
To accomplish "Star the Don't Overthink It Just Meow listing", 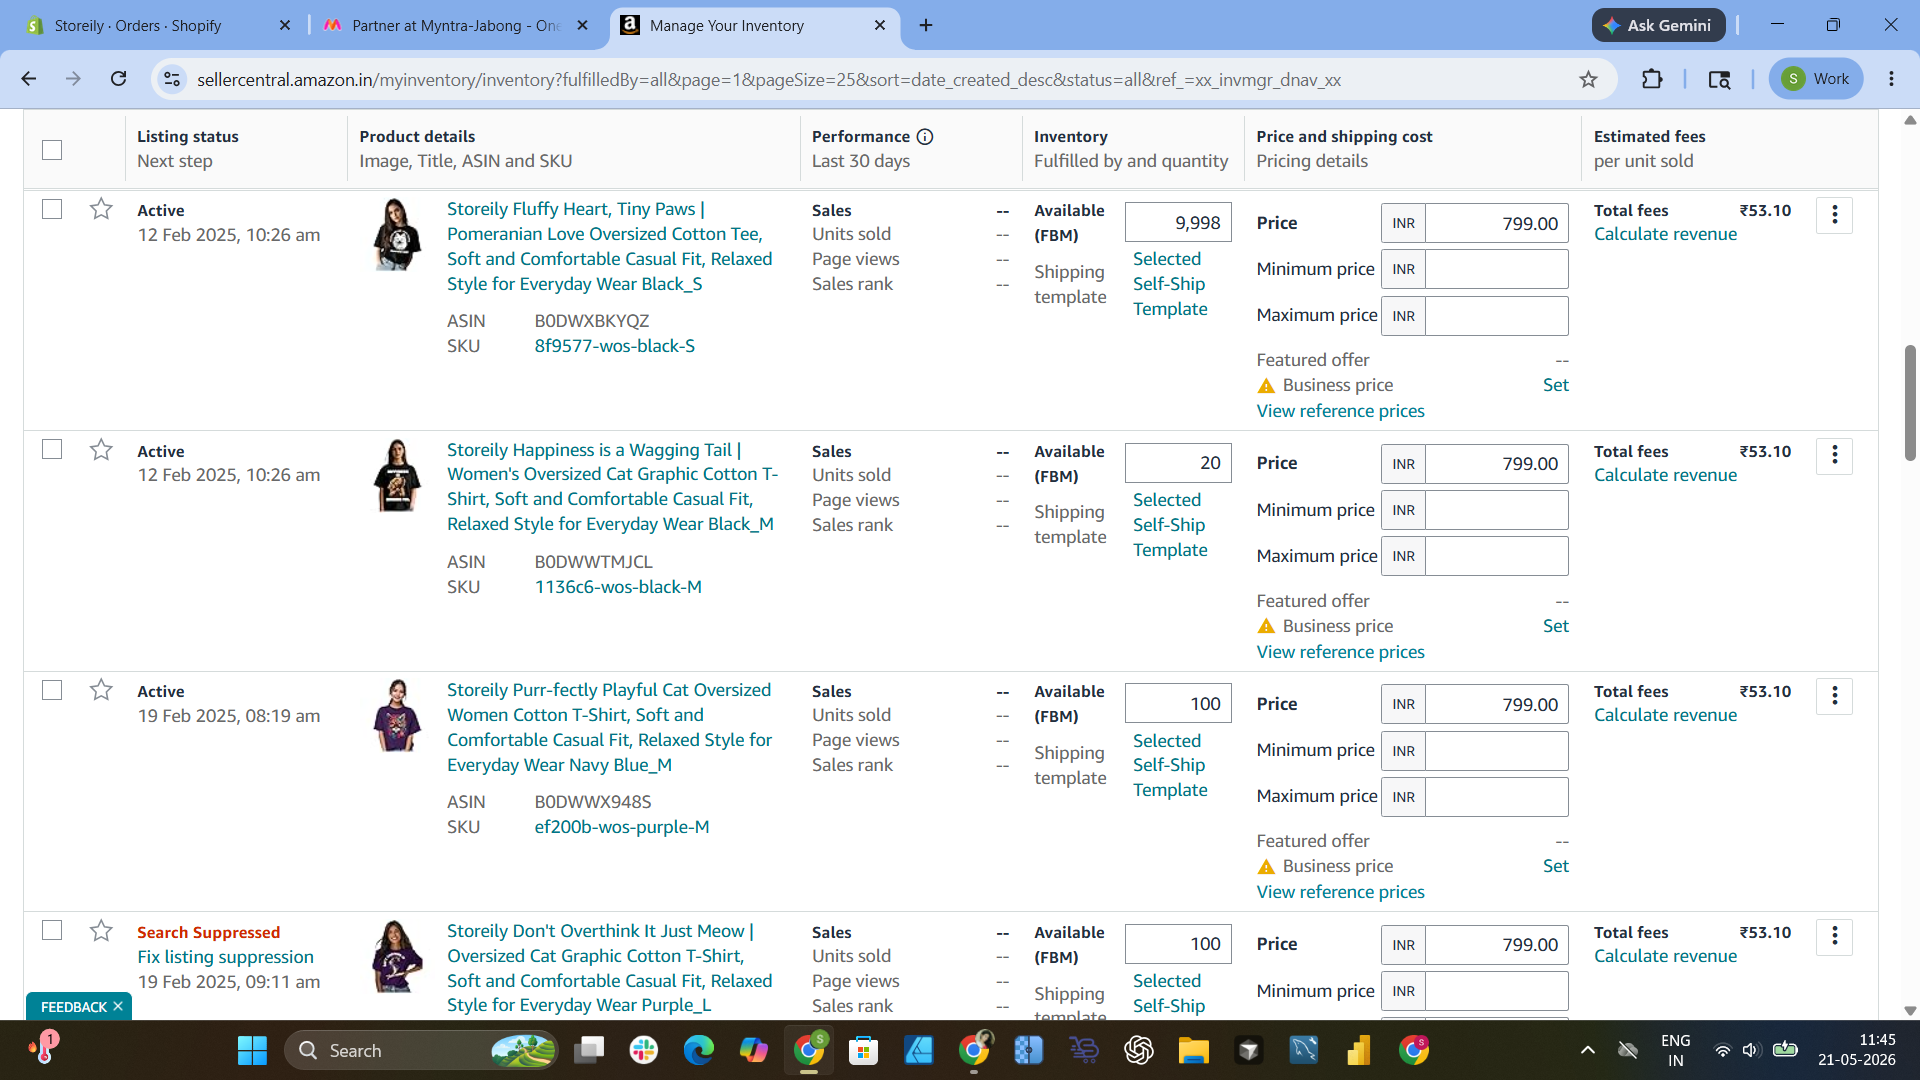I will tap(101, 931).
